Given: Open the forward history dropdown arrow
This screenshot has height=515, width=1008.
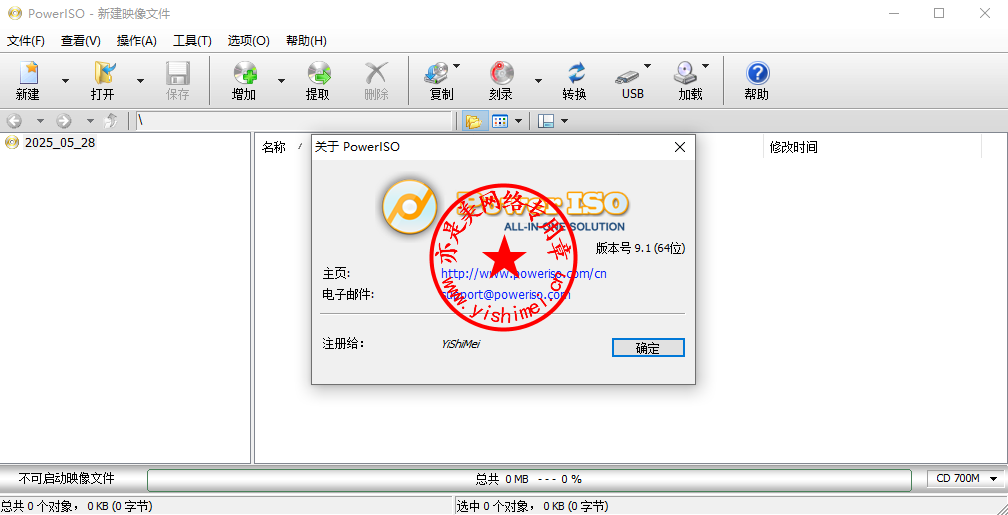Looking at the screenshot, I should [x=90, y=121].
